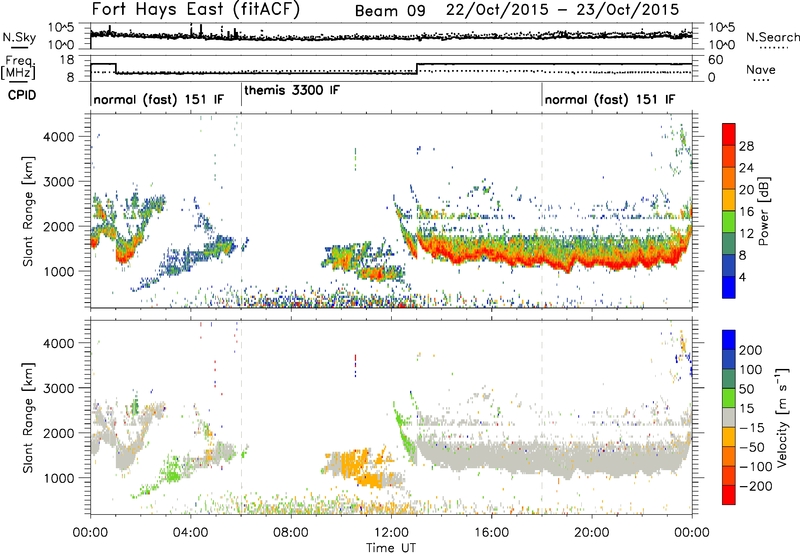The height and width of the screenshot is (554, 800).
Task: Click the "2000" range tick of the velocity panel
Action: pyautogui.click(x=58, y=433)
